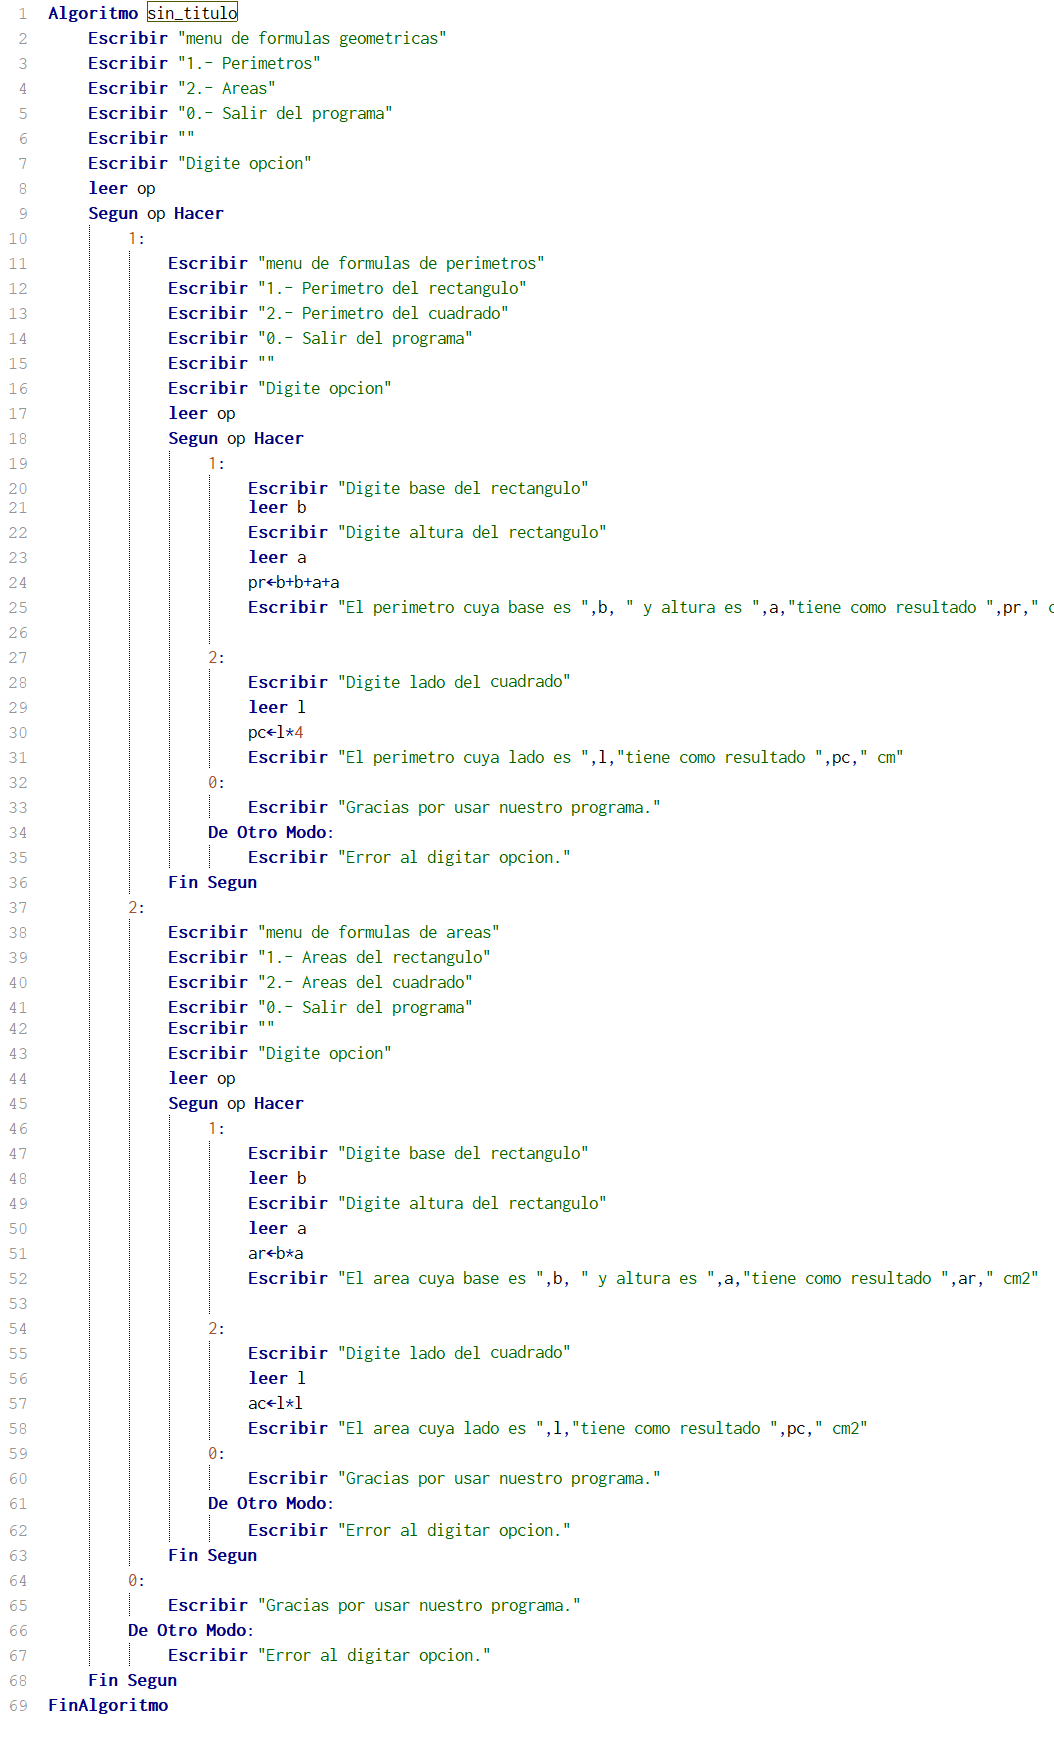This screenshot has height=1758, width=1054.
Task: Click the pc←l*4 assignment line
Action: (x=275, y=732)
